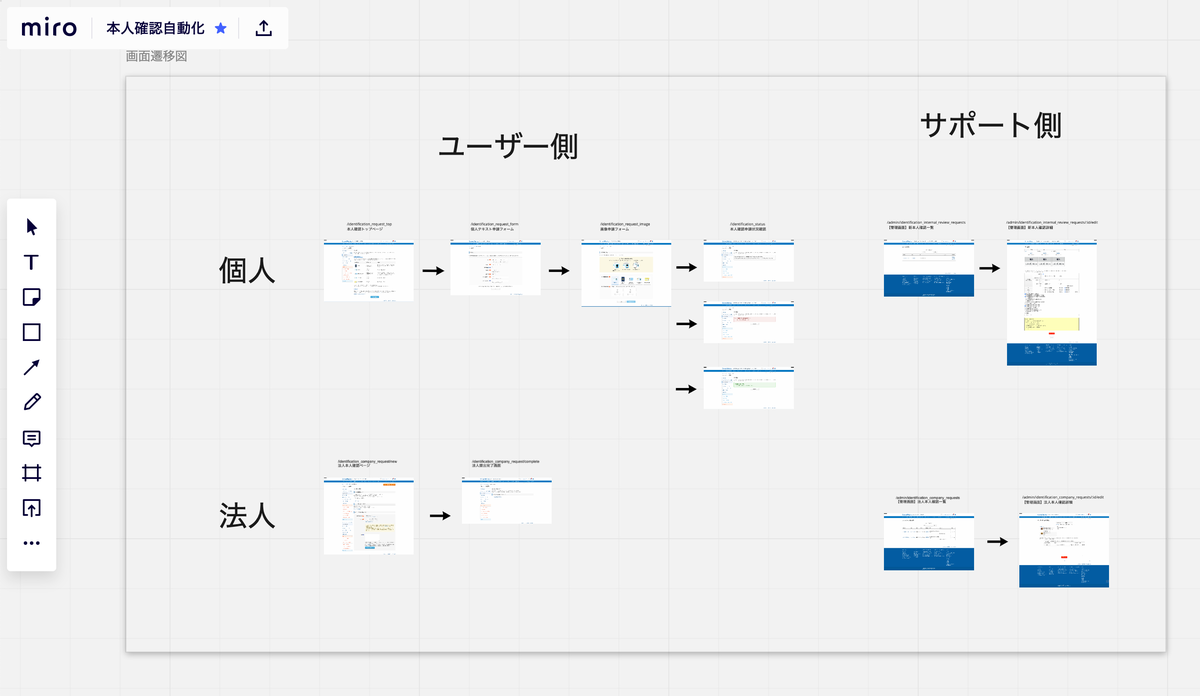Select the 法人本人認証ページ thumbnail

coord(368,516)
